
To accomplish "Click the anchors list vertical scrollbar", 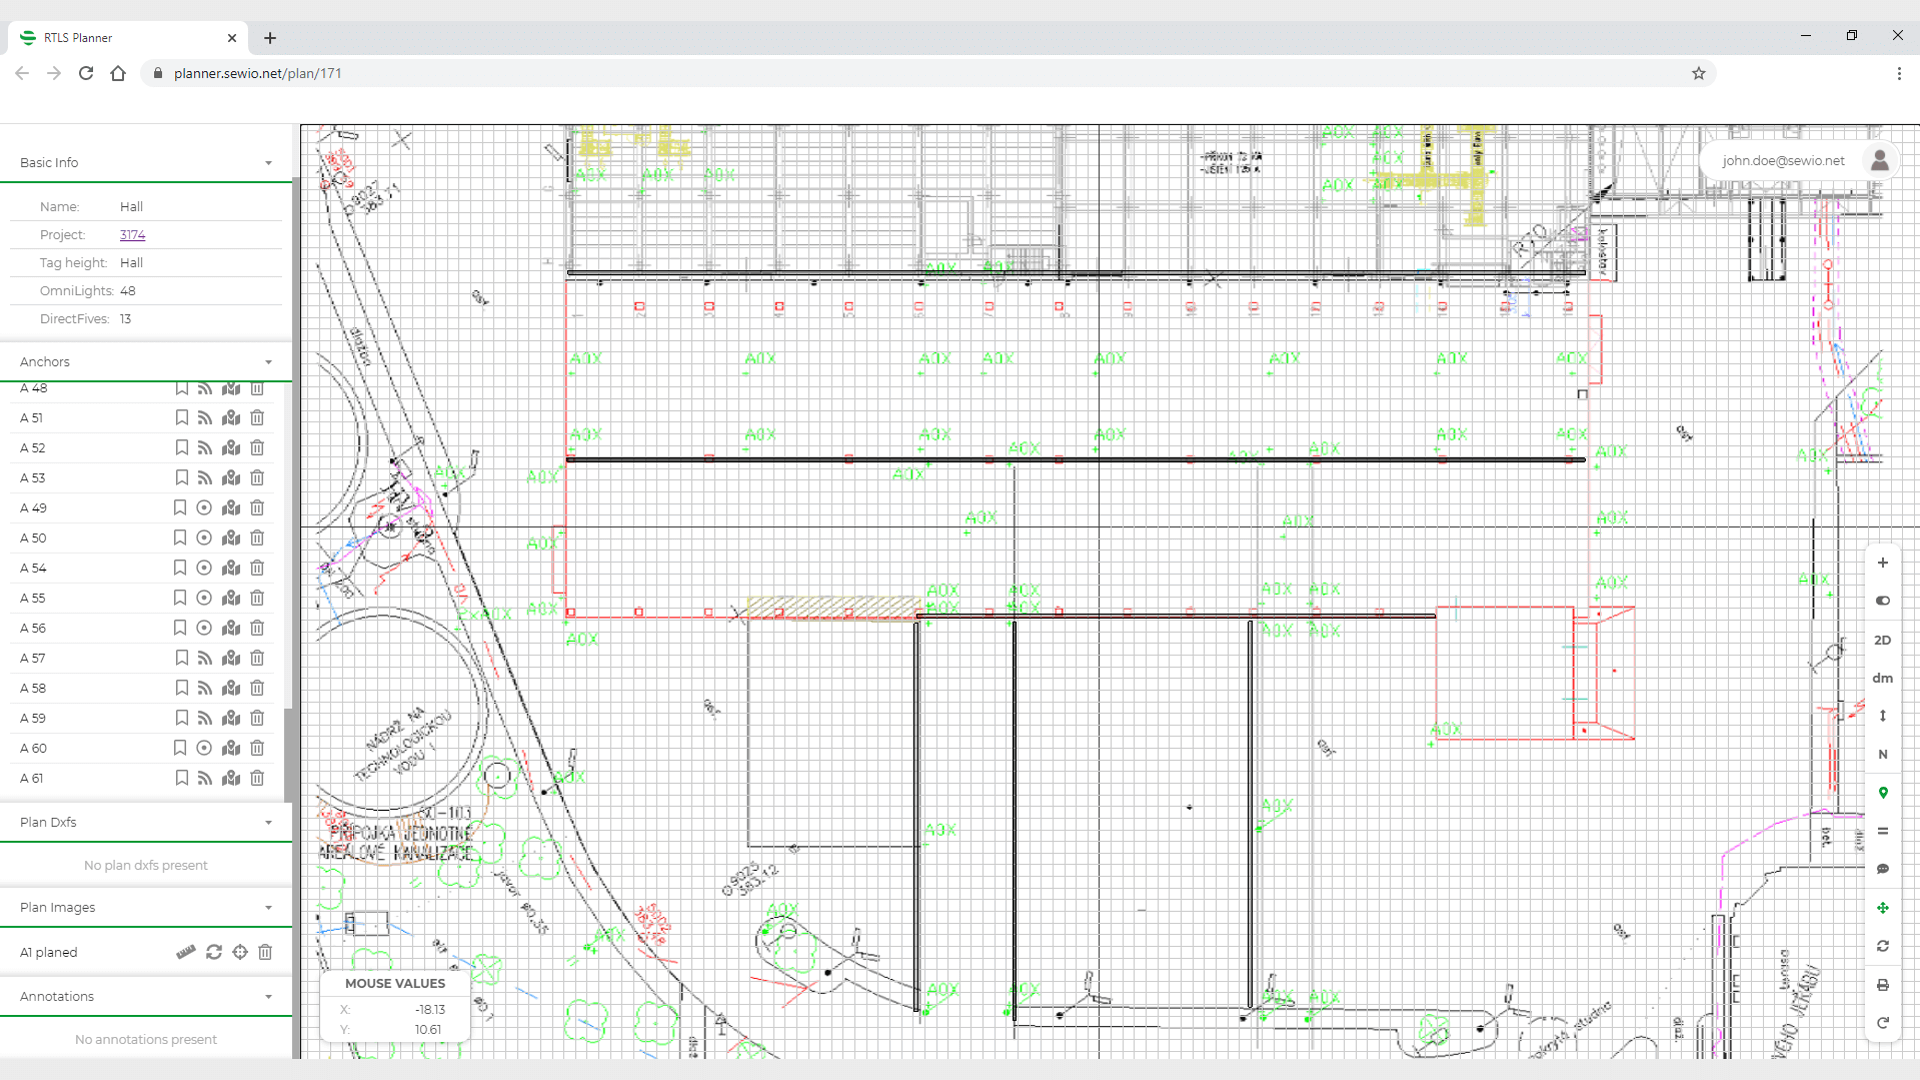I will pyautogui.click(x=288, y=755).
